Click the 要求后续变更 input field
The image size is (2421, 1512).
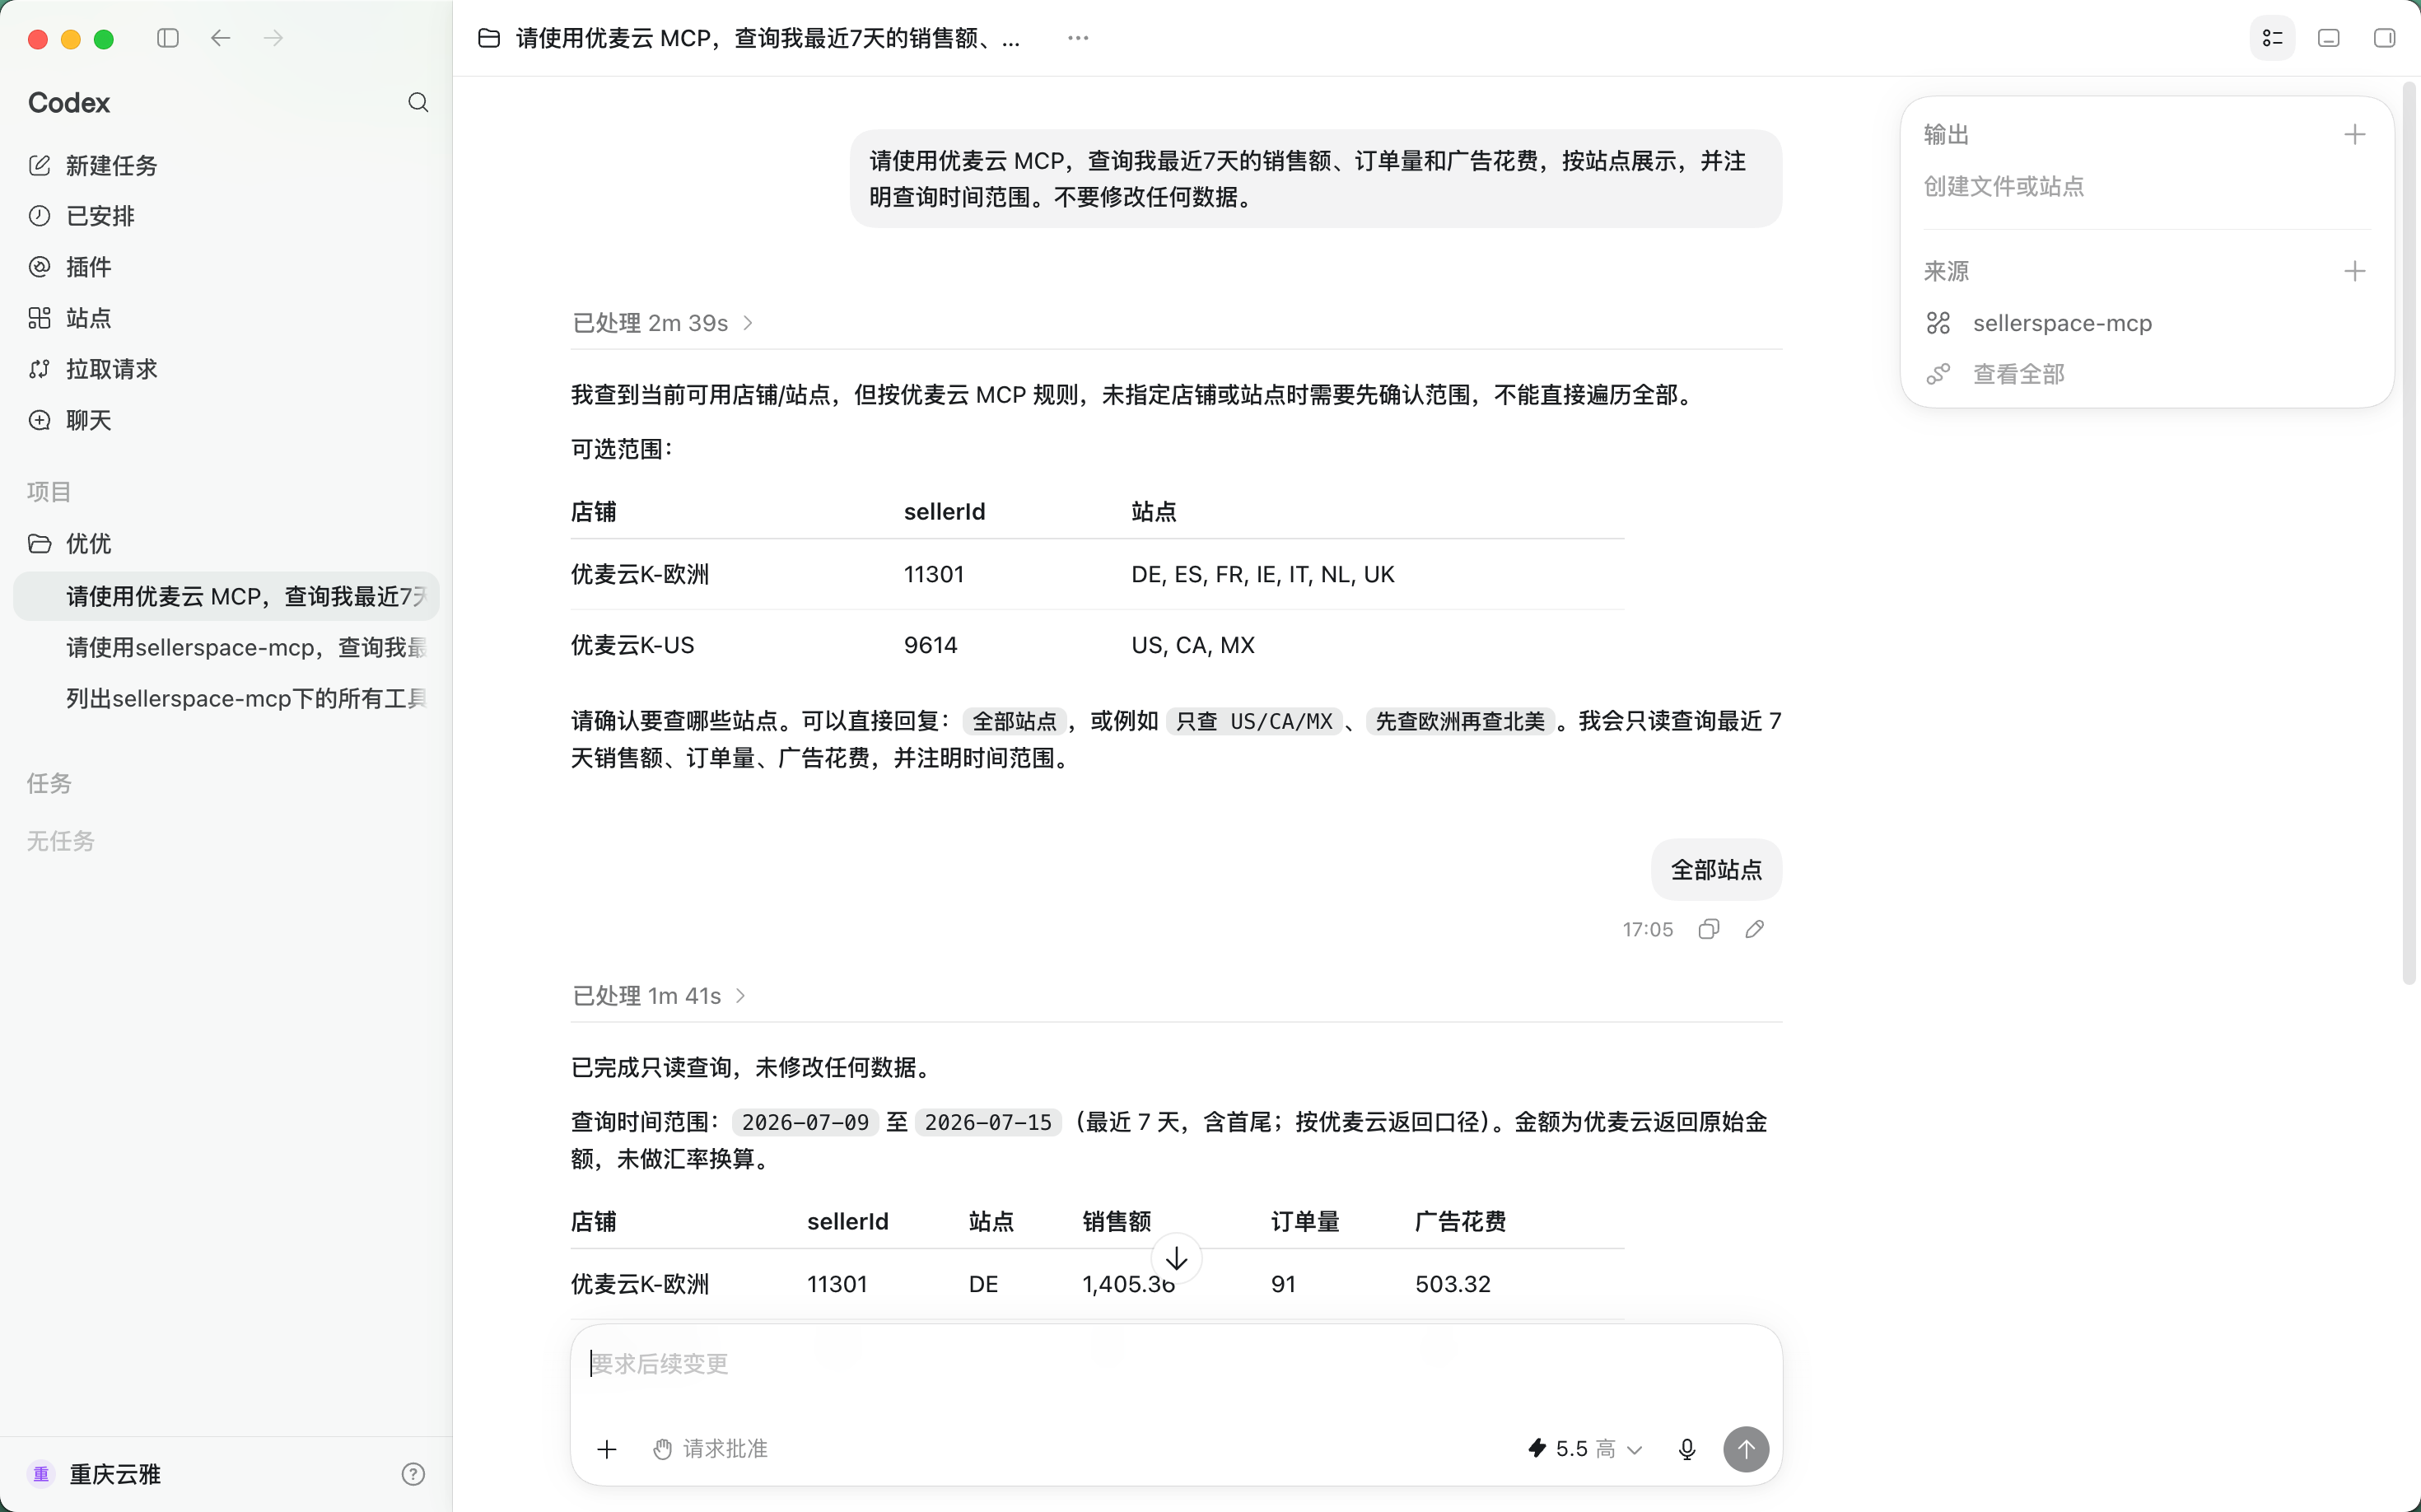tap(1176, 1364)
